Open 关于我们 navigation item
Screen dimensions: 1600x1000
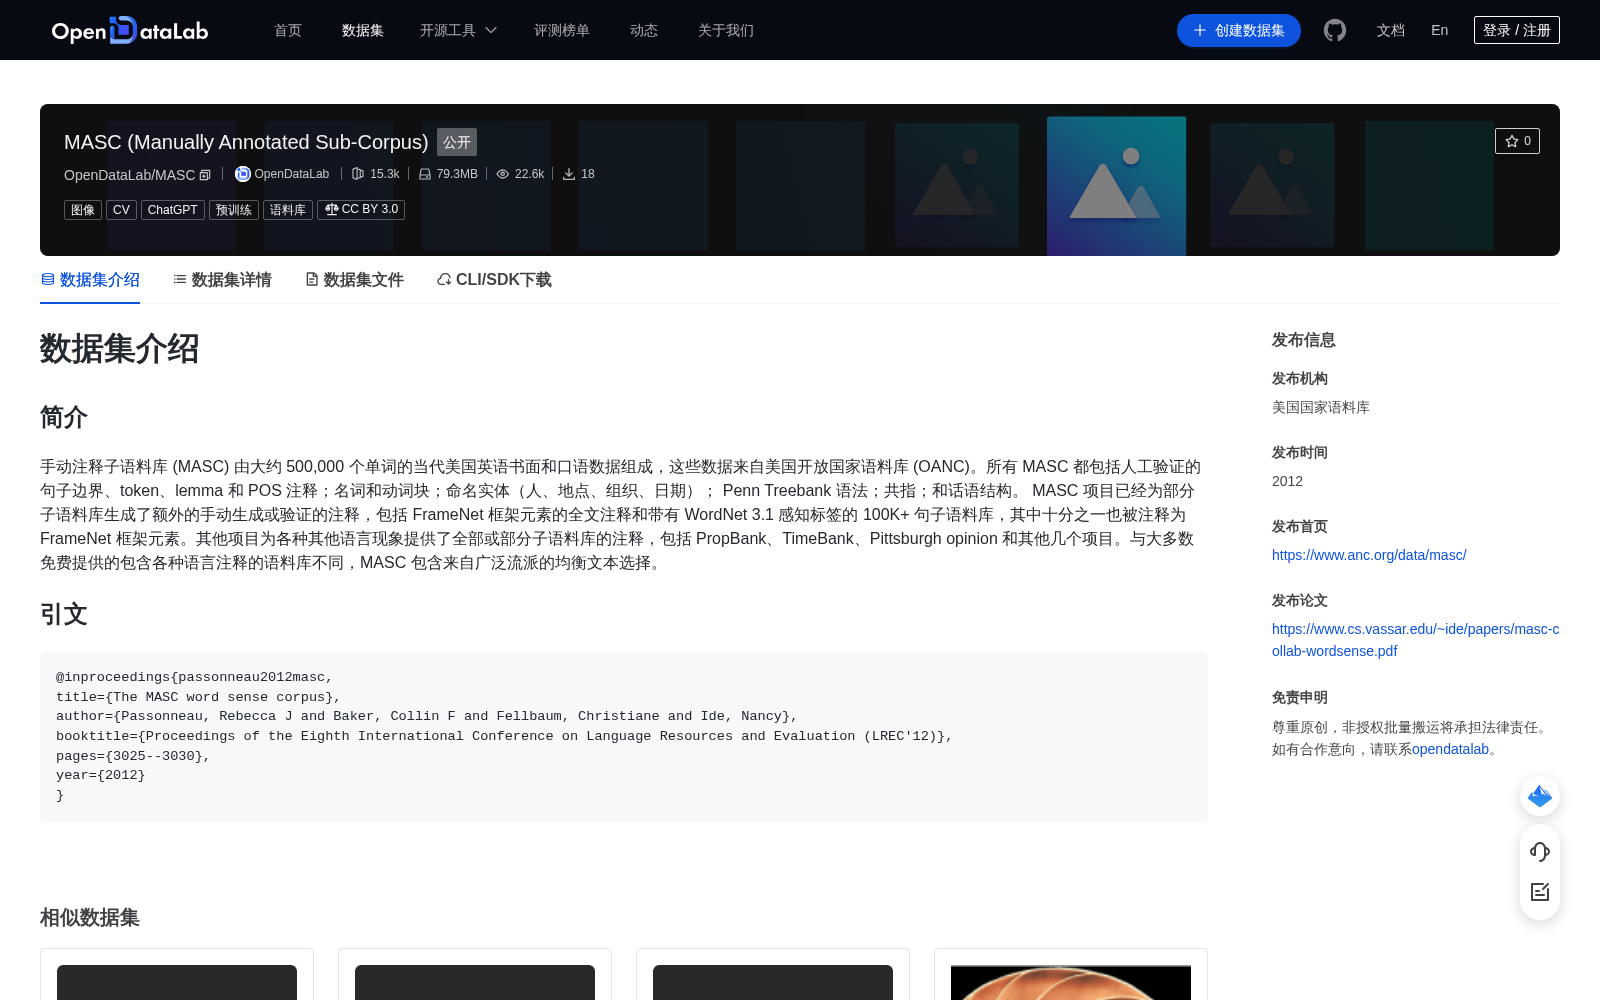(x=726, y=30)
